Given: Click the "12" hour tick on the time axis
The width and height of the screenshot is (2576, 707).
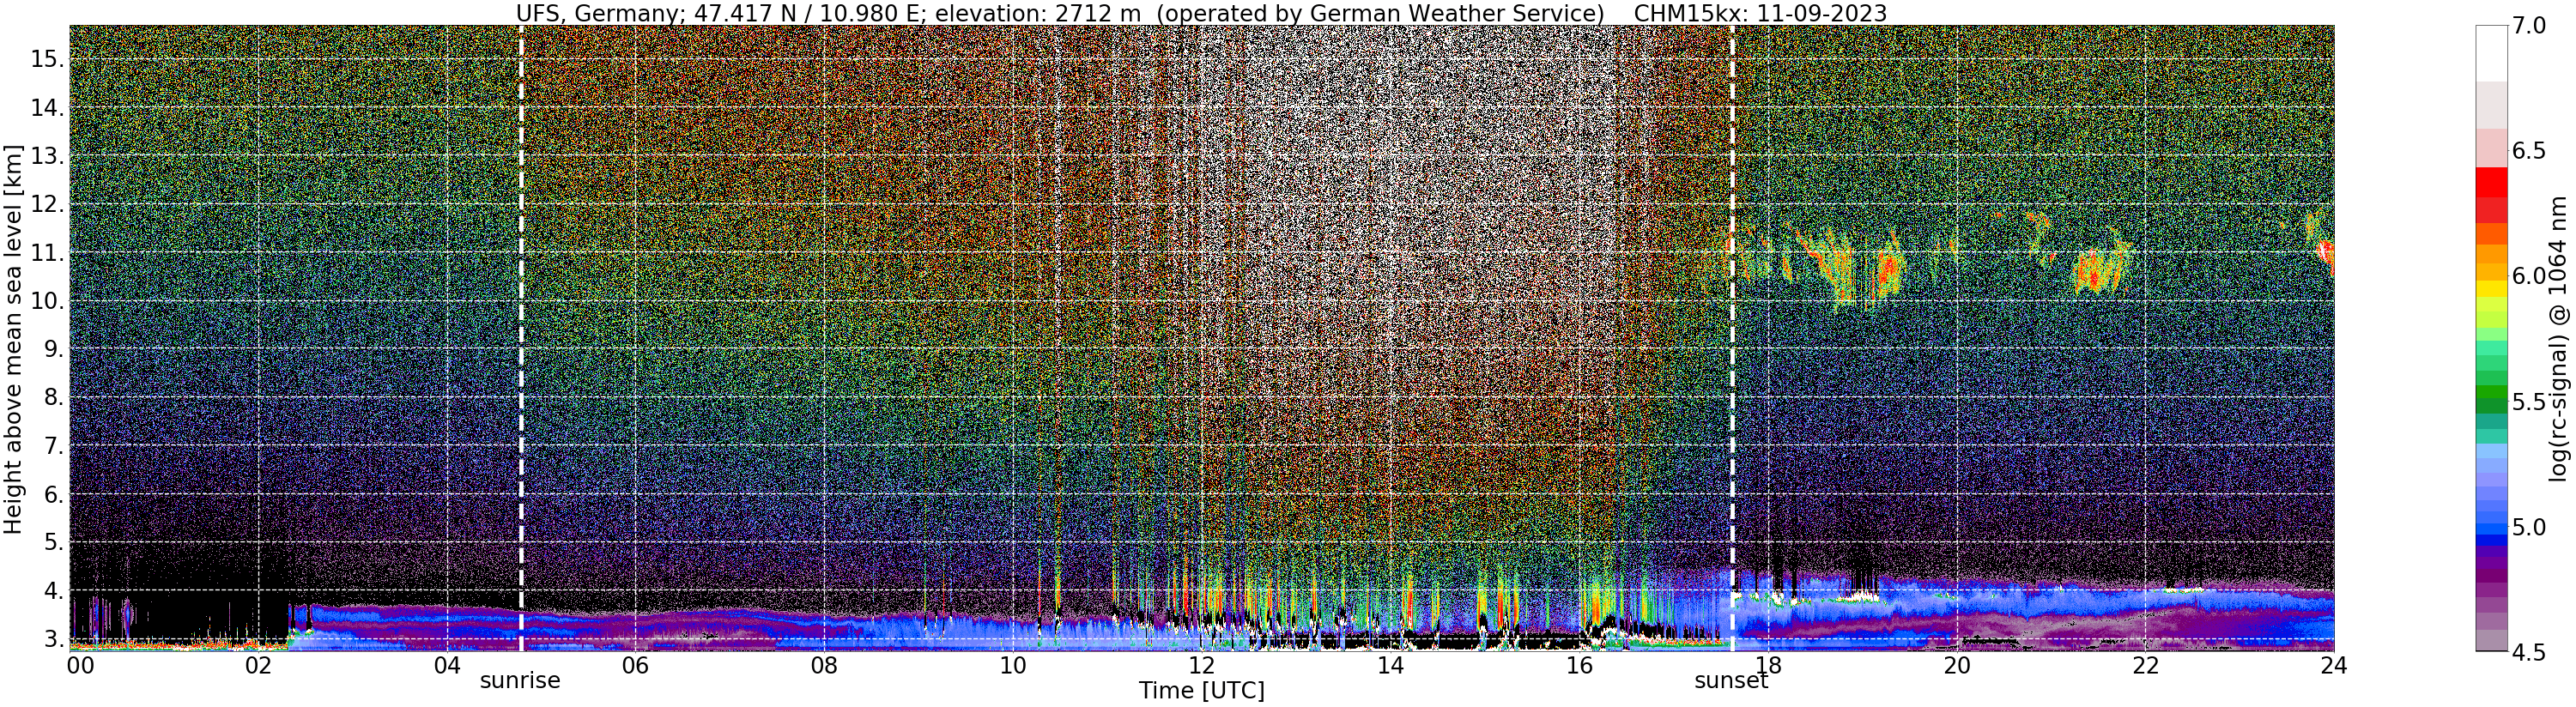Looking at the screenshot, I should point(1201,665).
